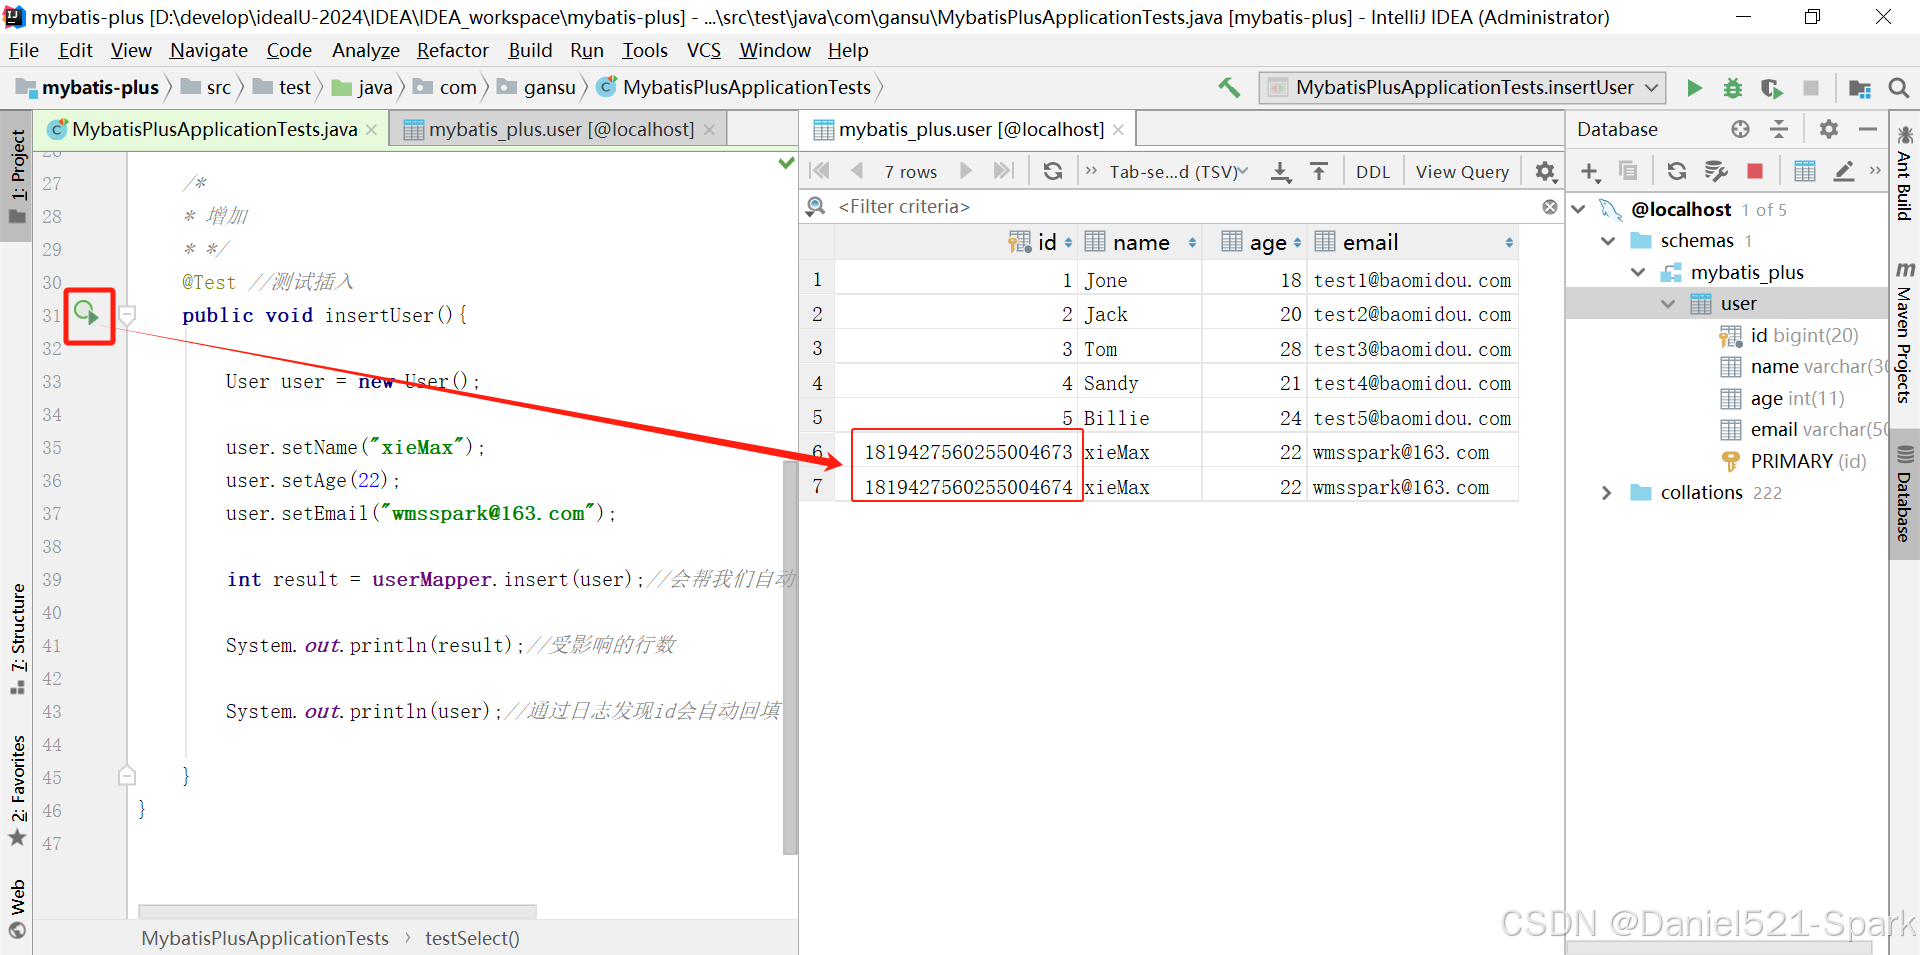
Task: Click edit source pencil icon in Database panel
Action: pyautogui.click(x=1844, y=171)
